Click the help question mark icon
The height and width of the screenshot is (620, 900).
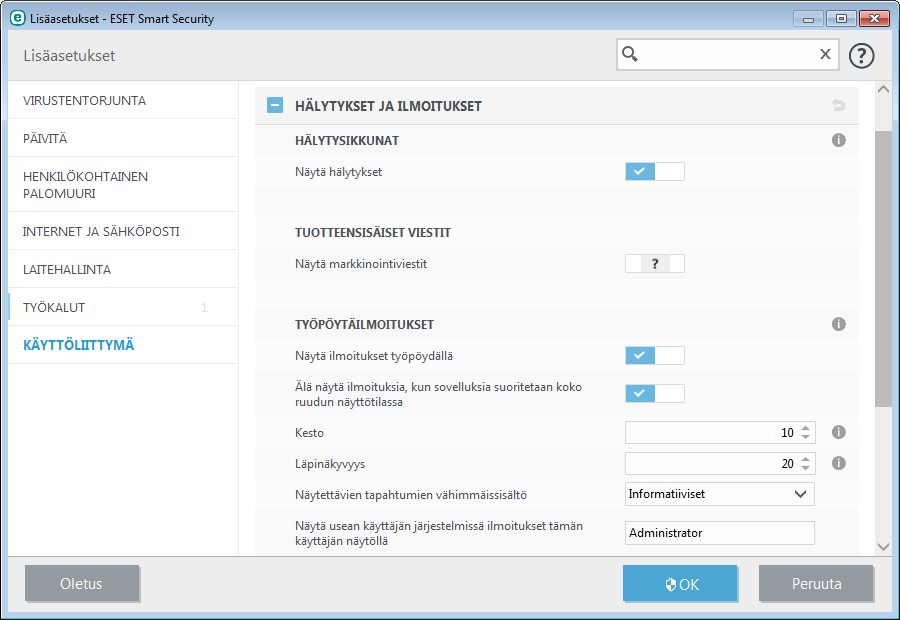click(x=861, y=56)
